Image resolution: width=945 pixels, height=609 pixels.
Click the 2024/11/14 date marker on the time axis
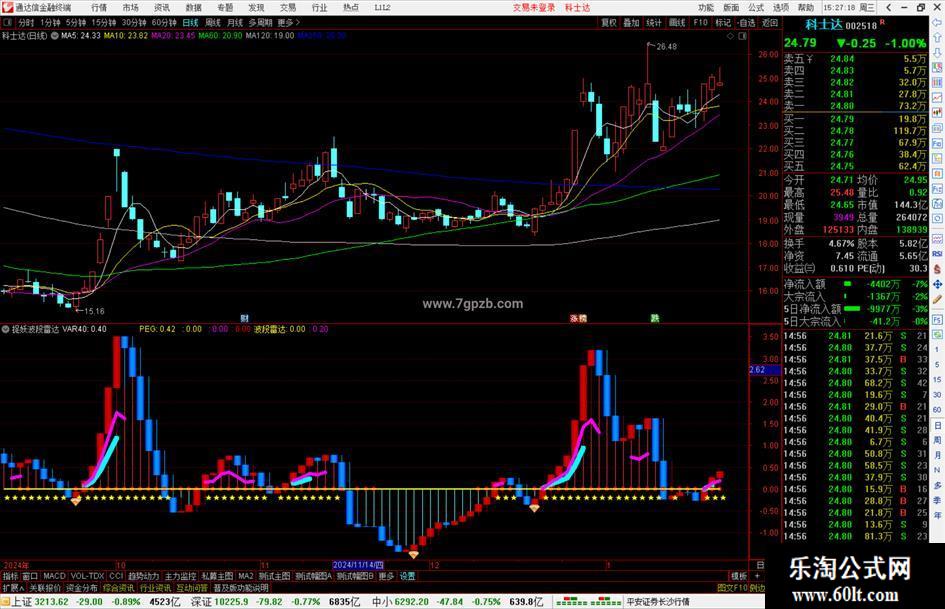(358, 565)
